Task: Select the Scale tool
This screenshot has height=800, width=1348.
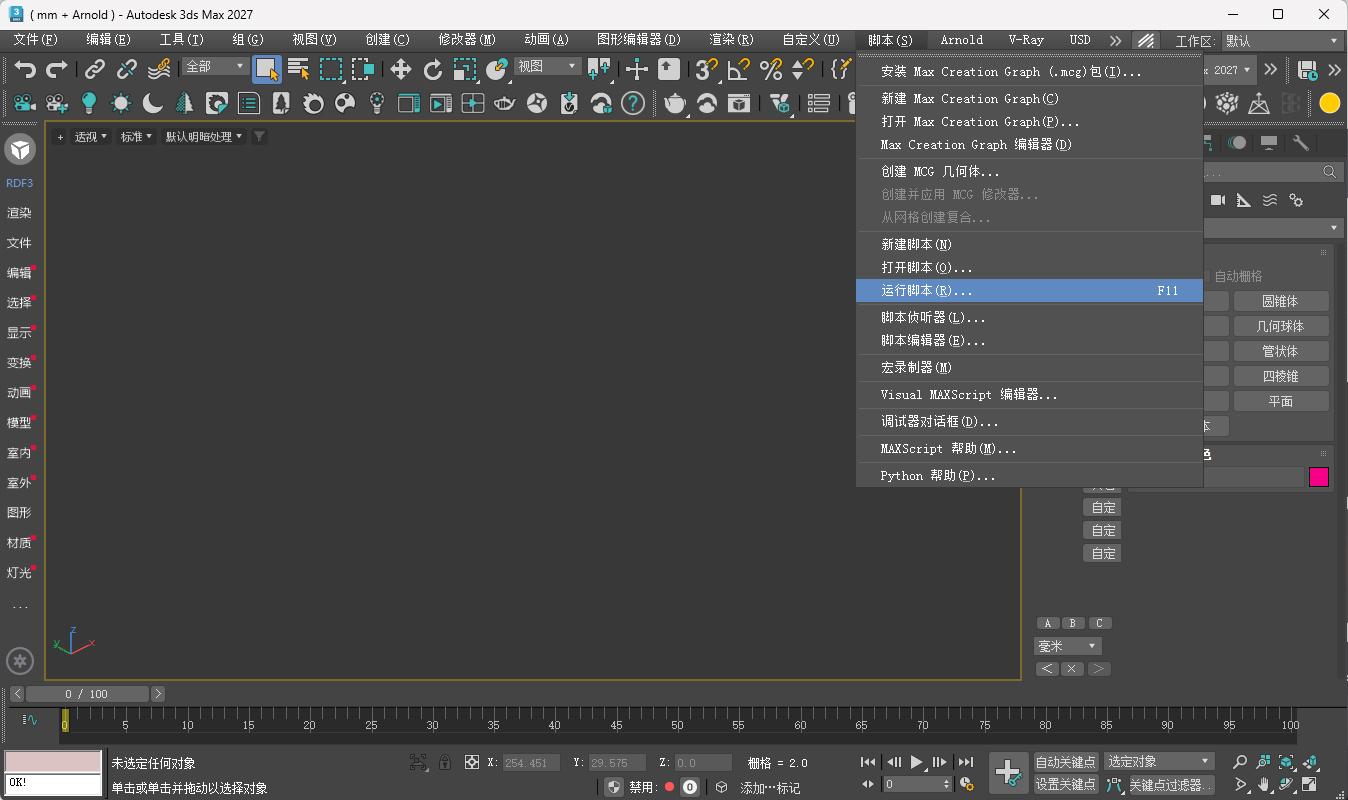Action: [x=464, y=69]
